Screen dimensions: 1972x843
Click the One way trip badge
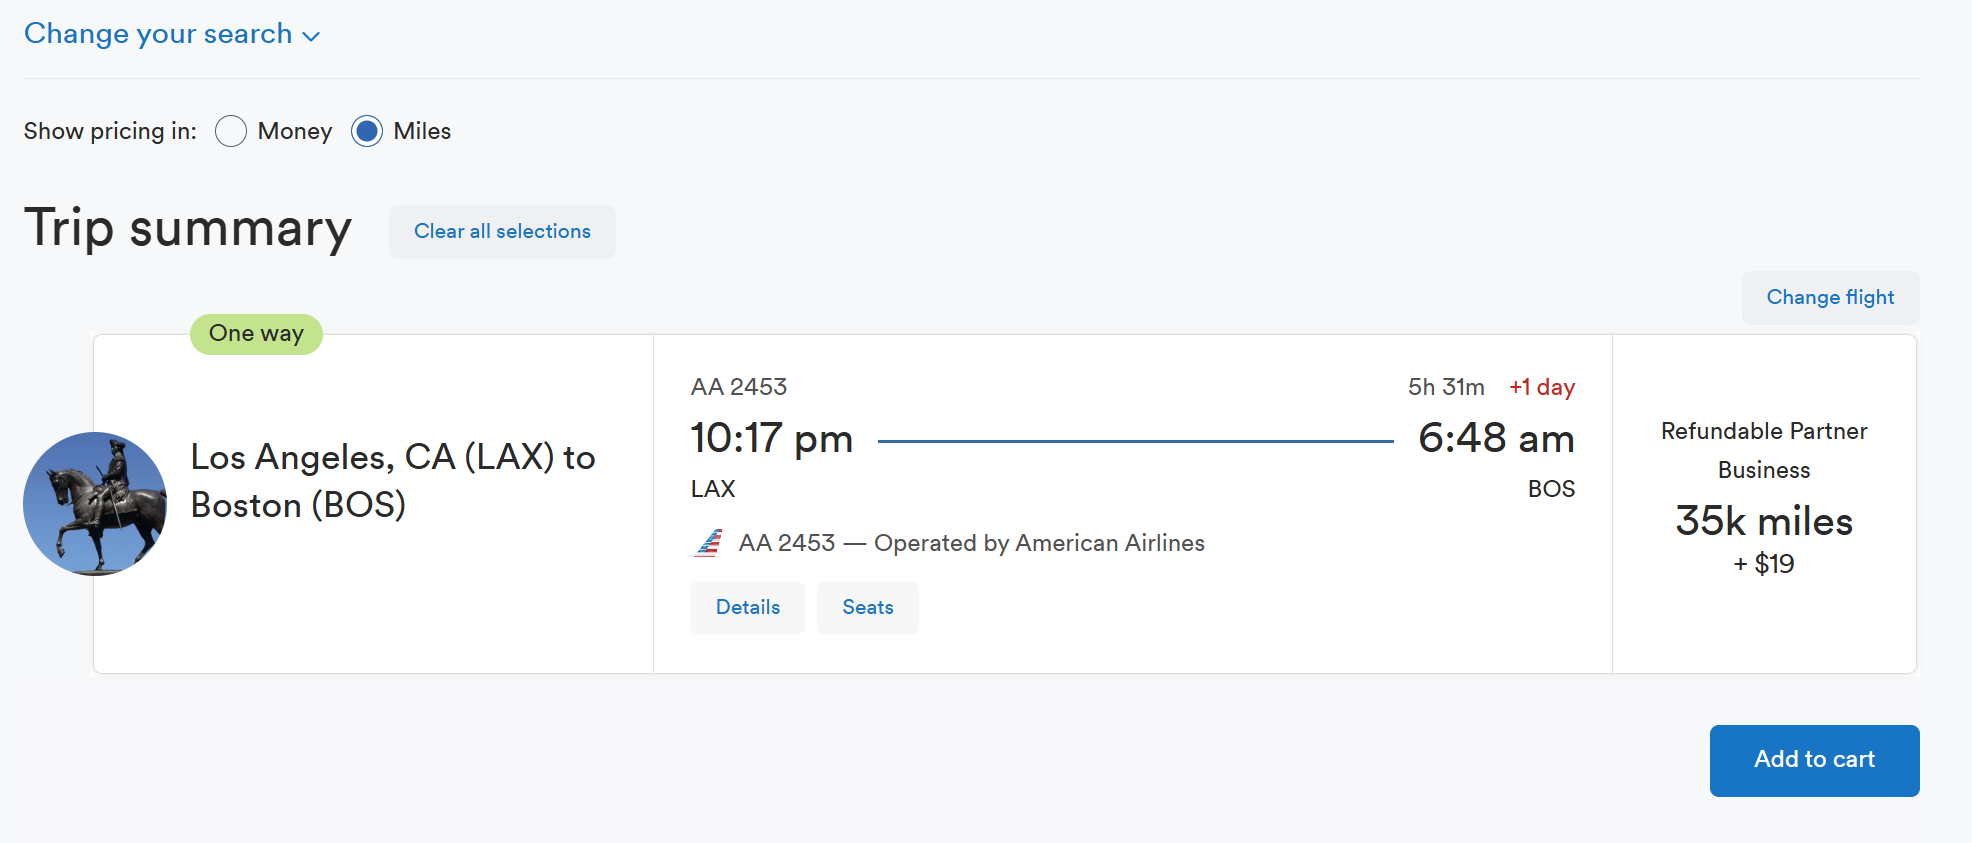point(256,334)
